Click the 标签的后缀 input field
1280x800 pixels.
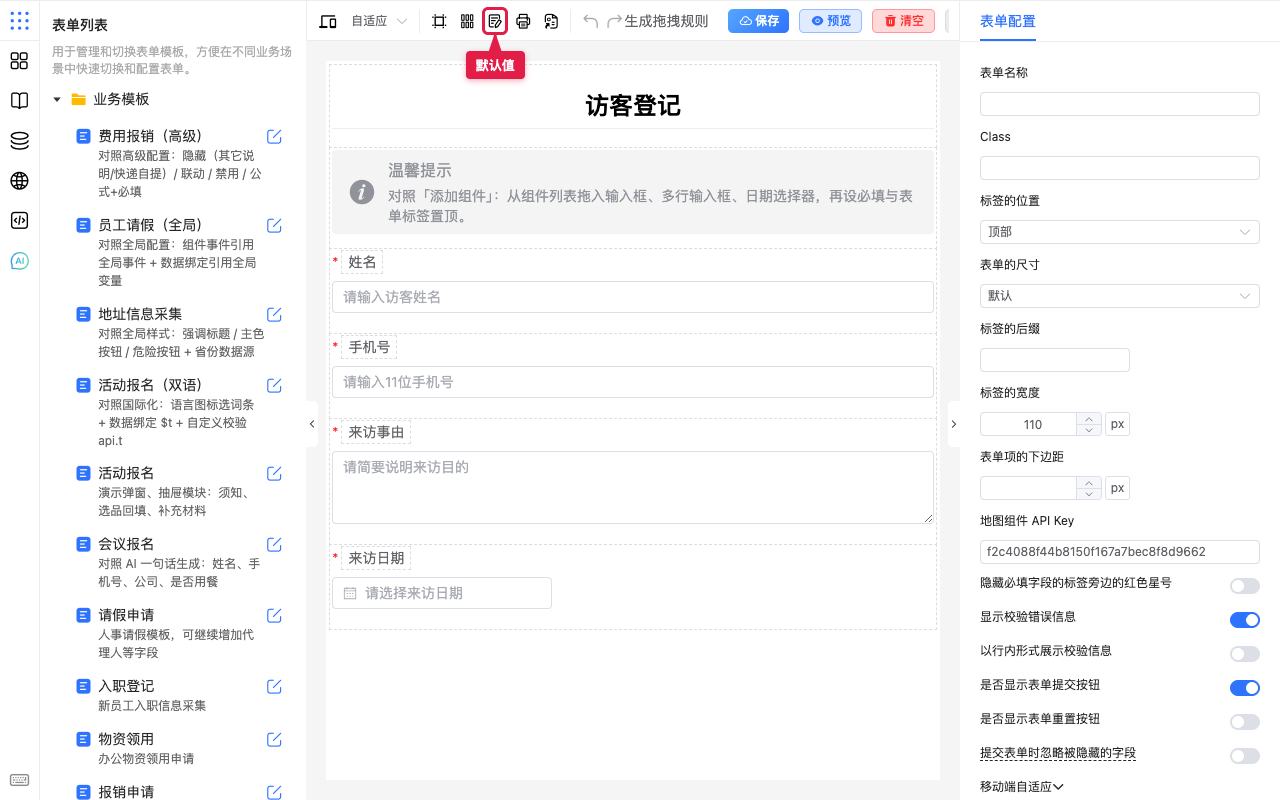[x=1055, y=360]
